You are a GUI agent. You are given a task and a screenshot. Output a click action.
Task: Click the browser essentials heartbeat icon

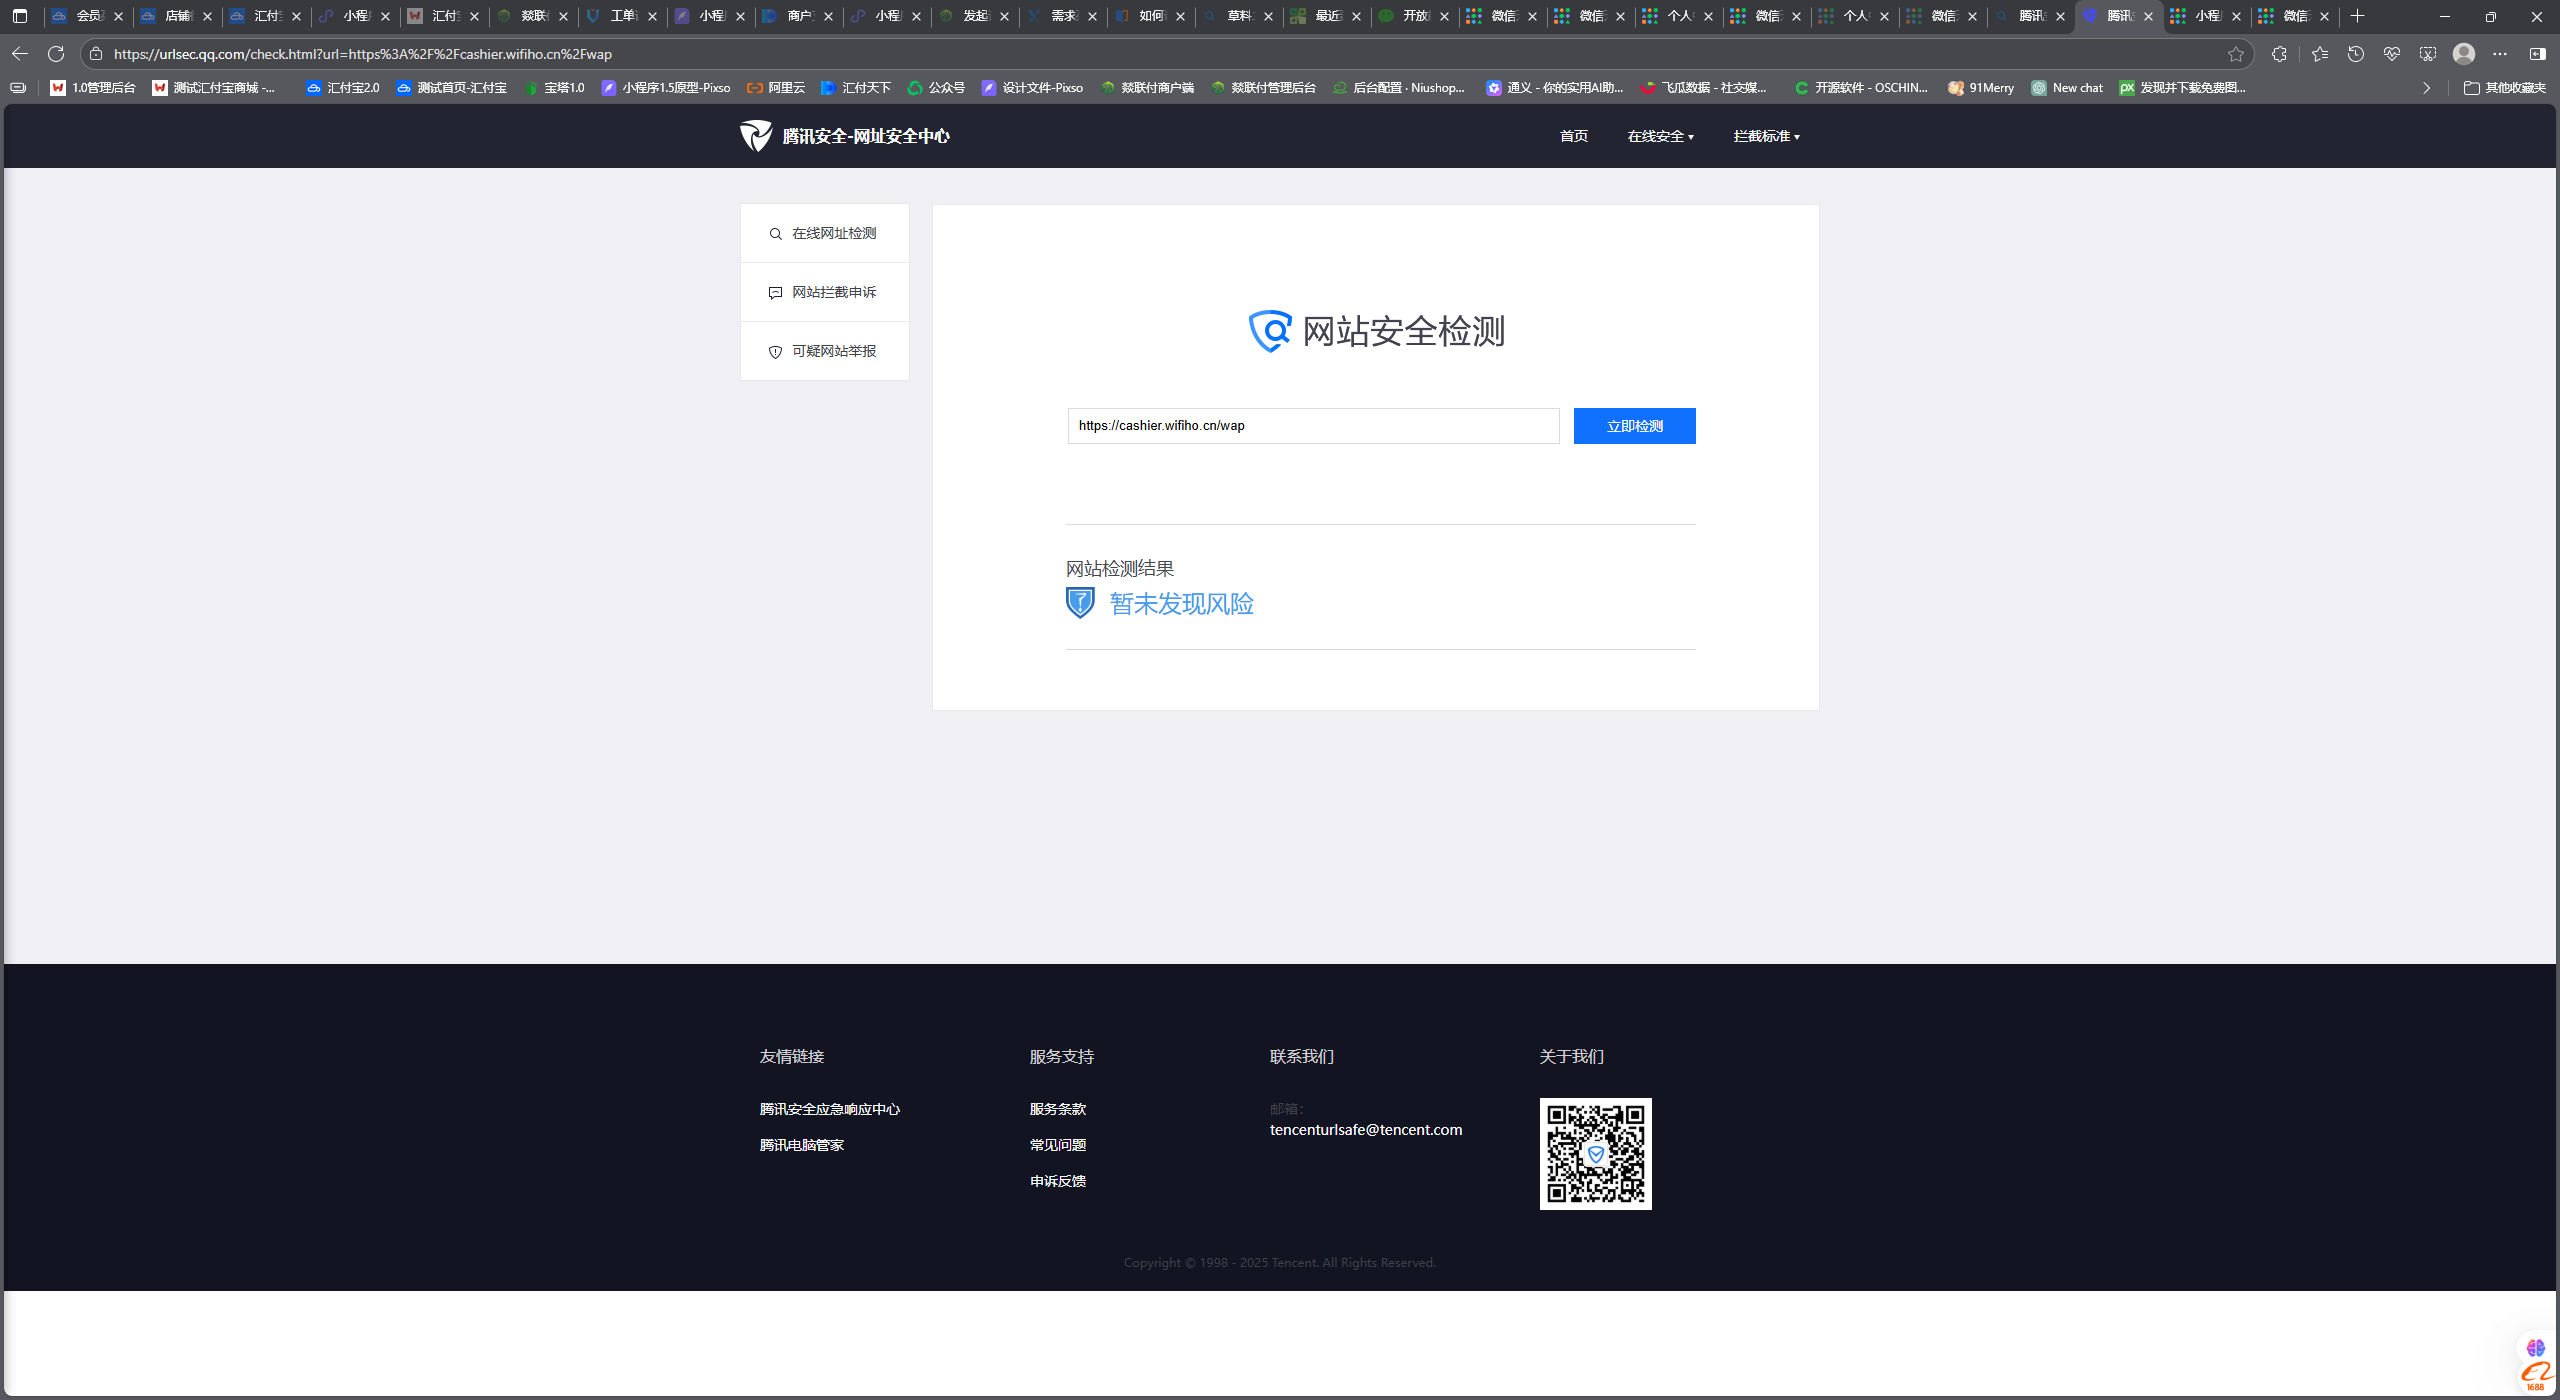[x=2392, y=54]
